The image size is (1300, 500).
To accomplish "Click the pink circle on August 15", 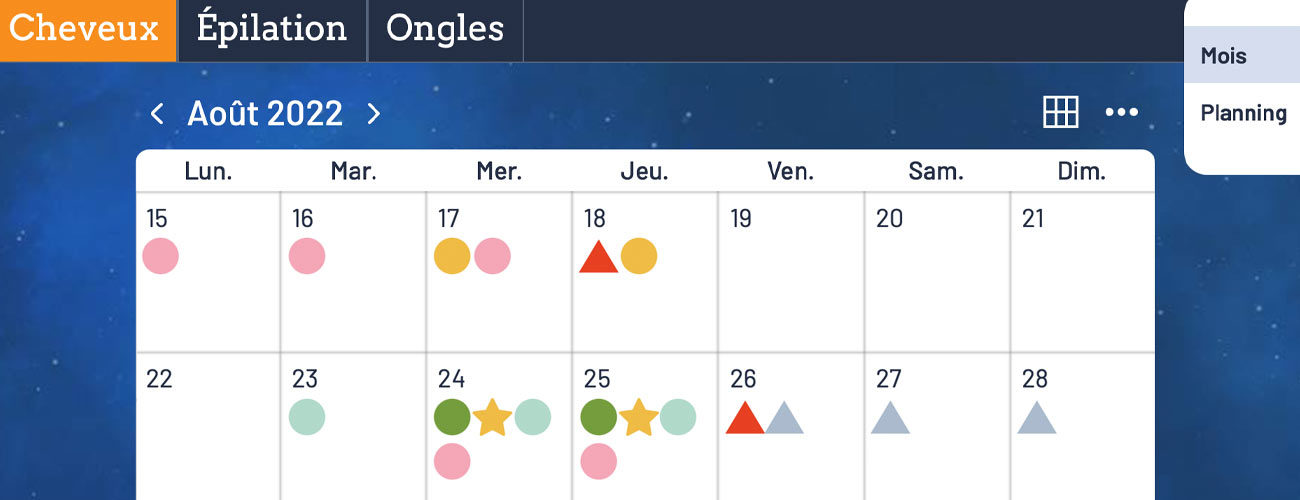I will [x=160, y=256].
